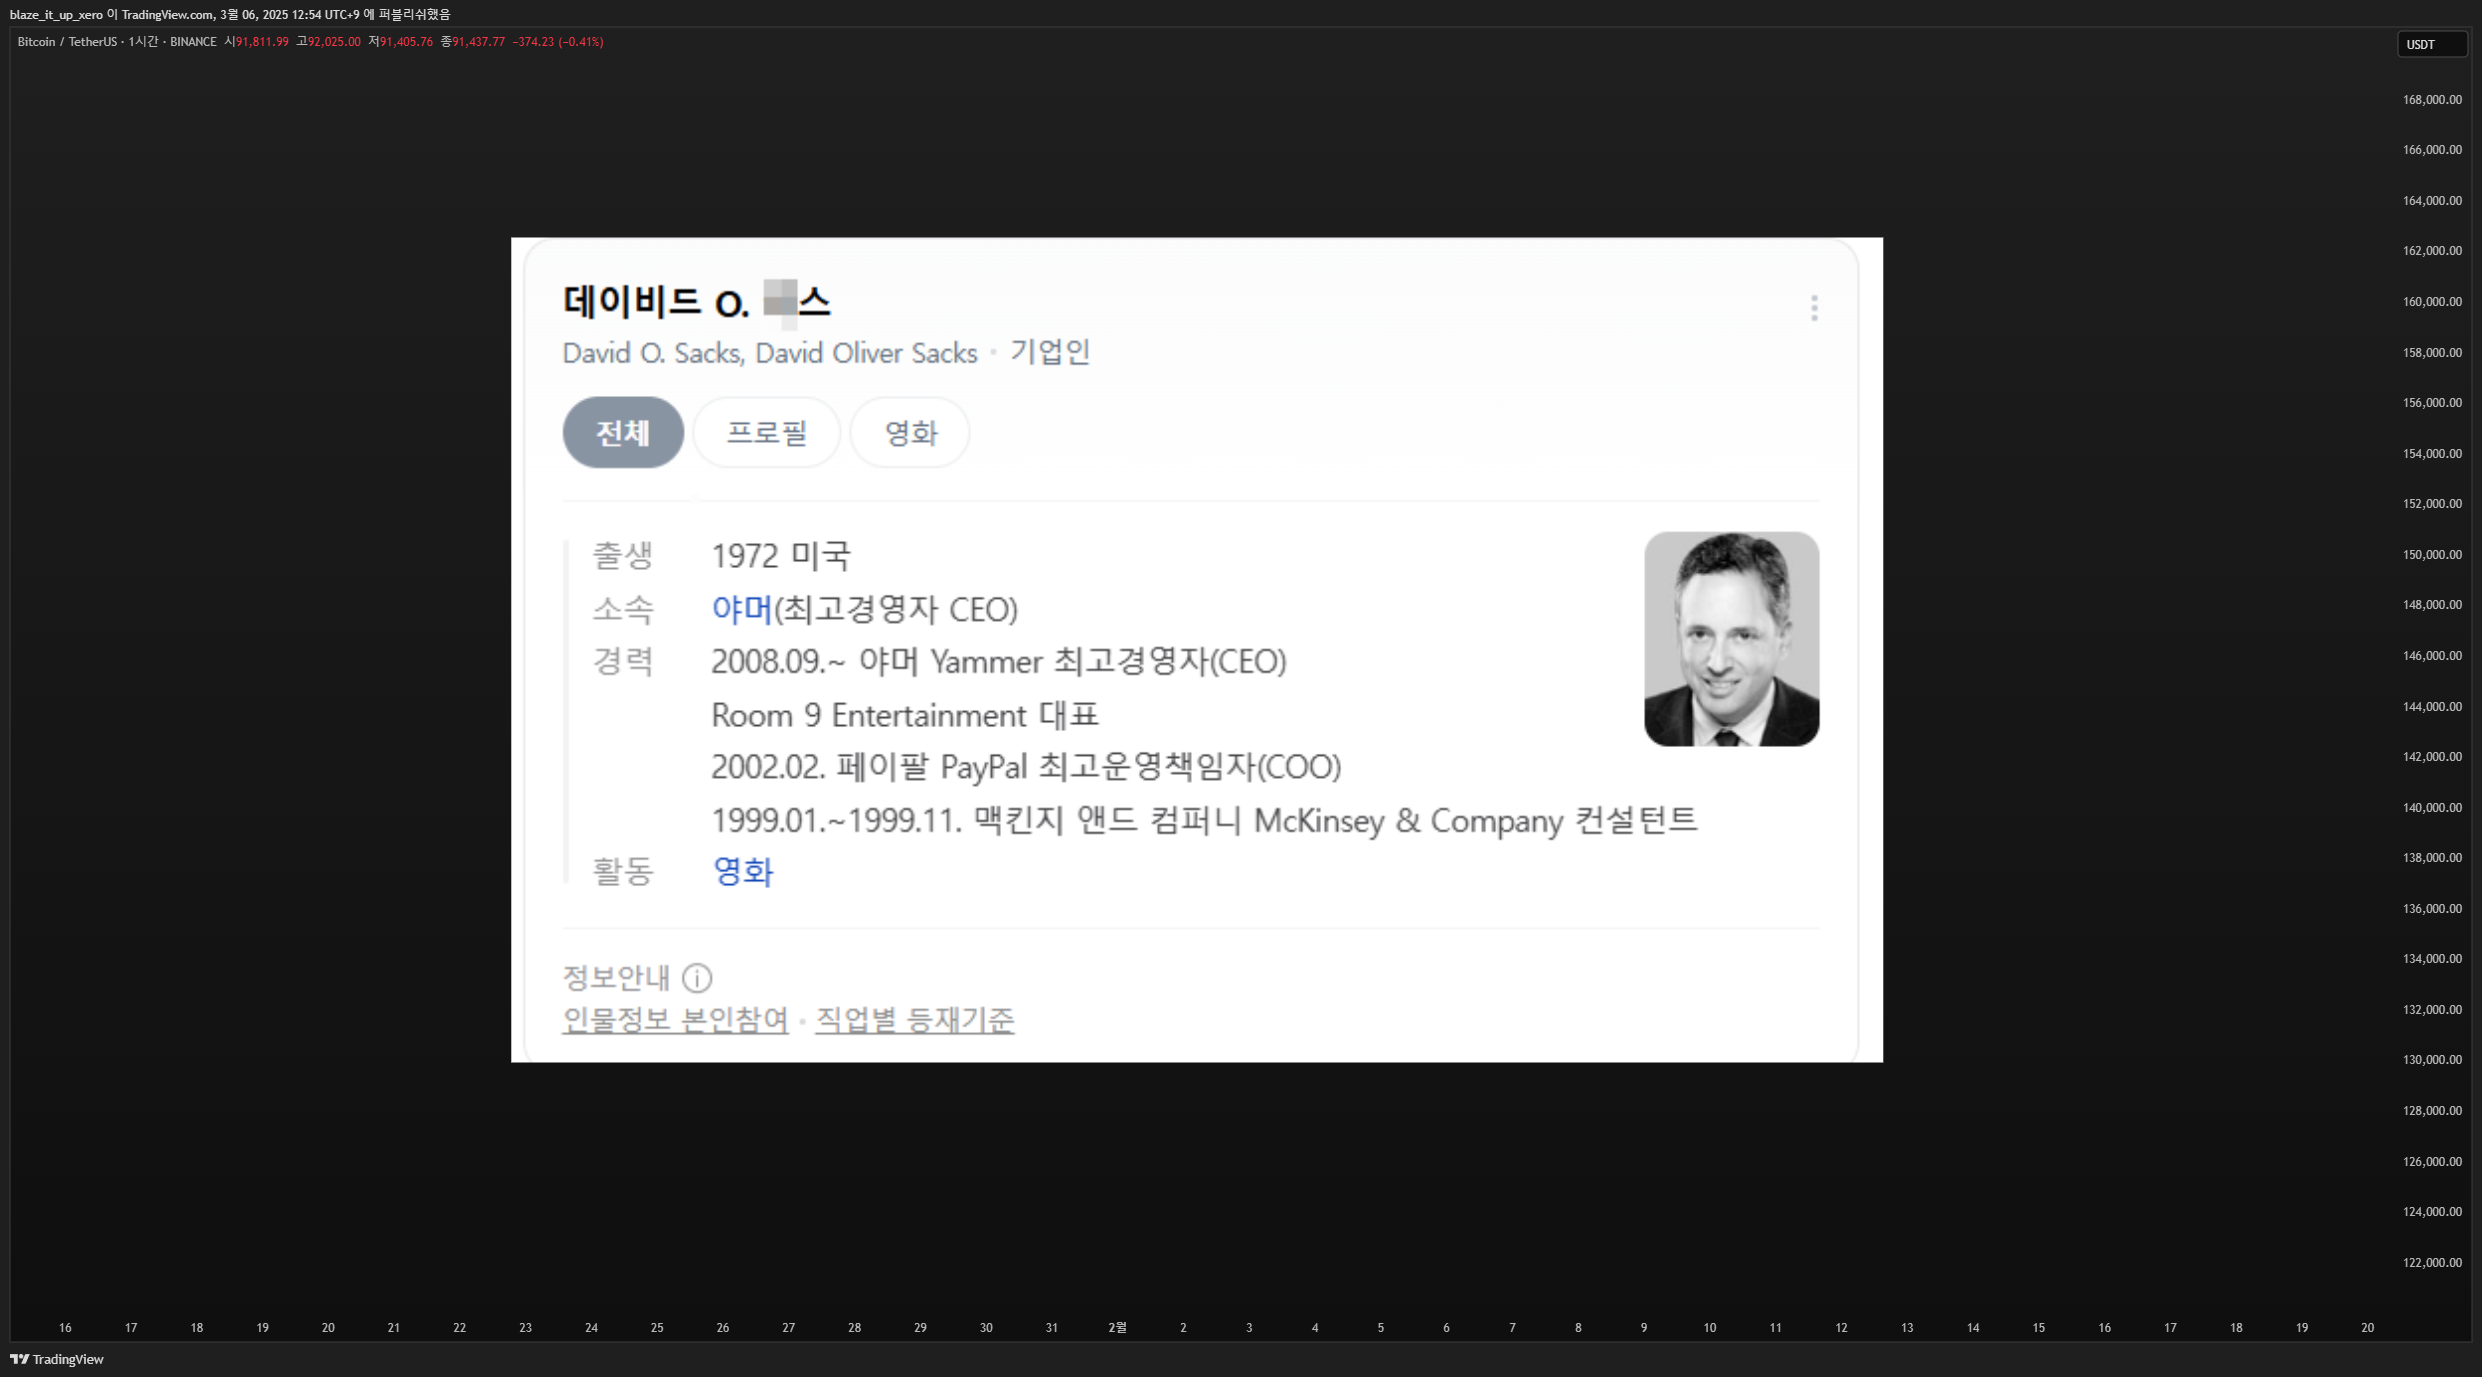Image resolution: width=2482 pixels, height=1377 pixels.
Task: Click the Room 9 Entertainment 대표 line
Action: pos(905,715)
